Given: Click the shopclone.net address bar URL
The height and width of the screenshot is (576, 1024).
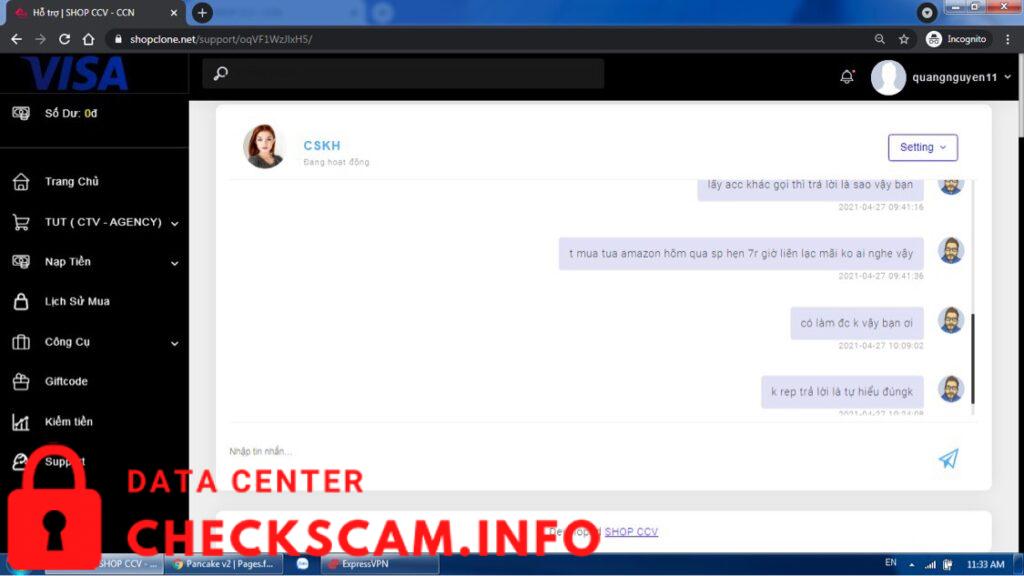Looking at the screenshot, I should [x=221, y=39].
